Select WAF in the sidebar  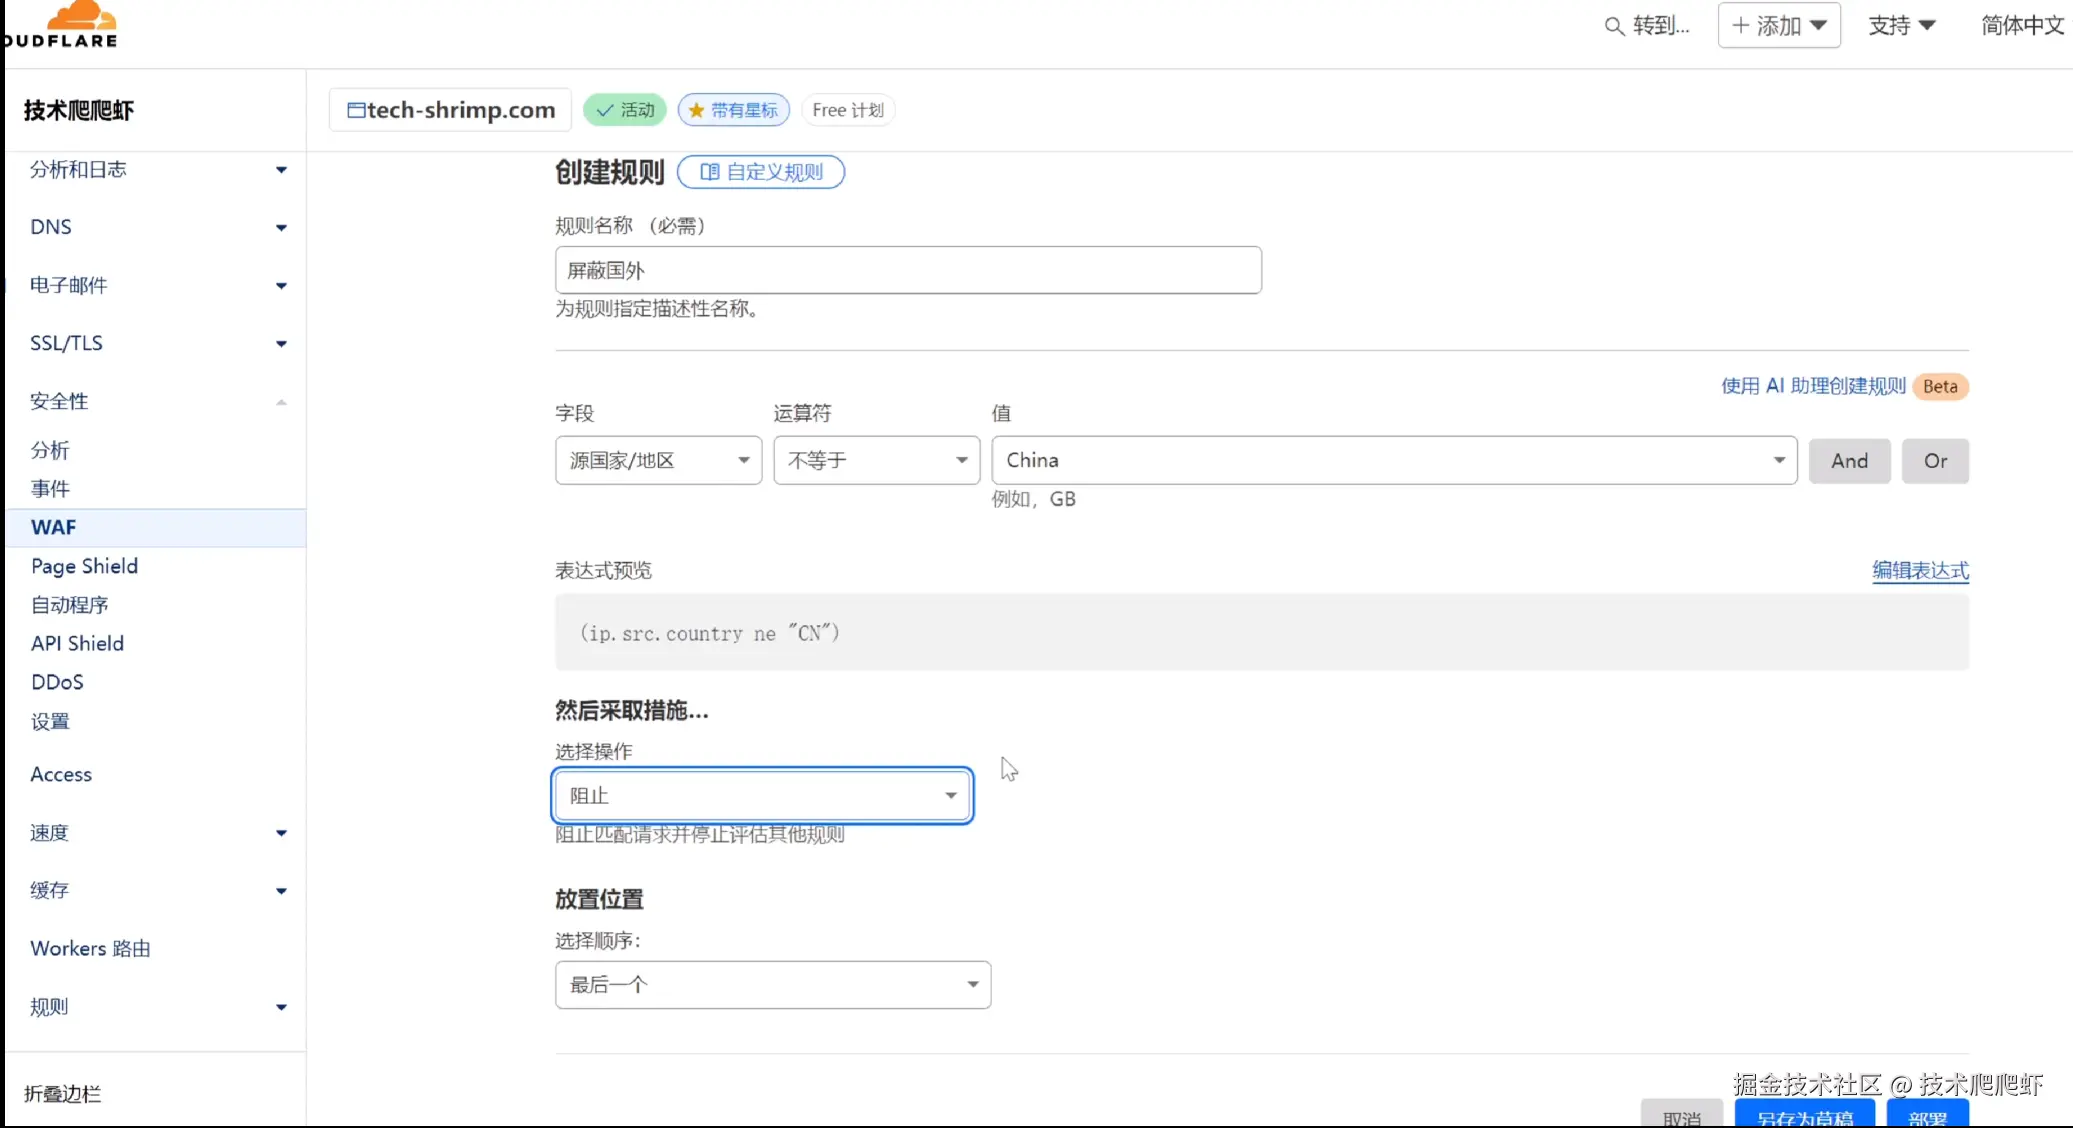coord(54,527)
